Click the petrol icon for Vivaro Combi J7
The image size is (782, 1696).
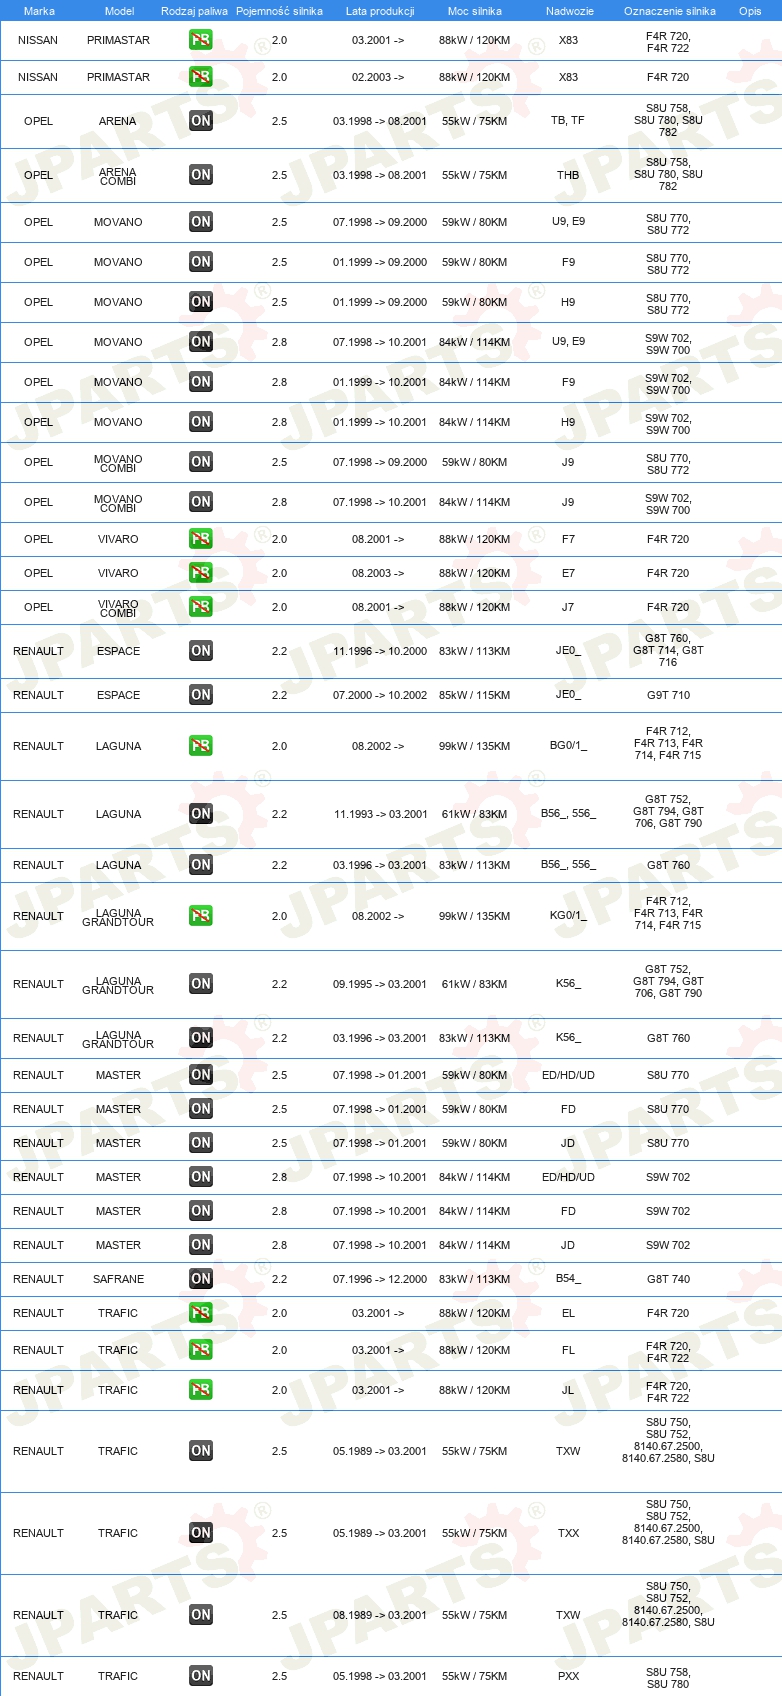click(201, 607)
